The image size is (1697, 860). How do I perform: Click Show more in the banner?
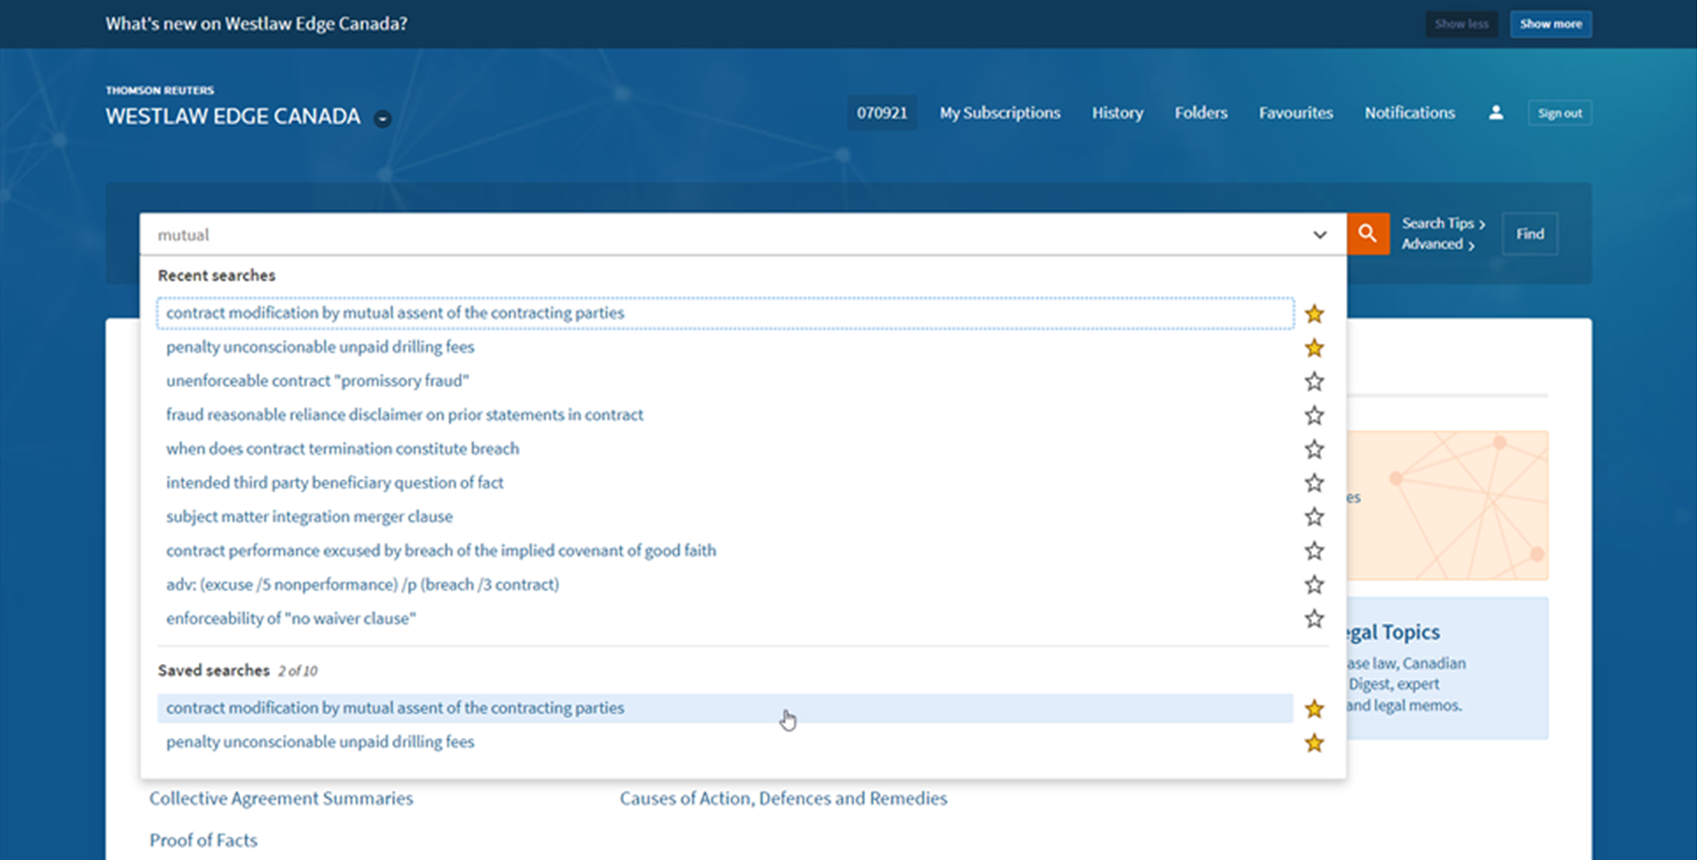point(1551,24)
